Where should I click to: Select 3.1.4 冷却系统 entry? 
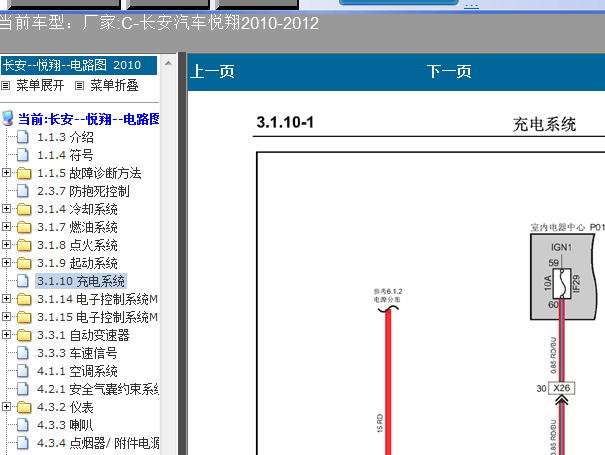tap(77, 209)
